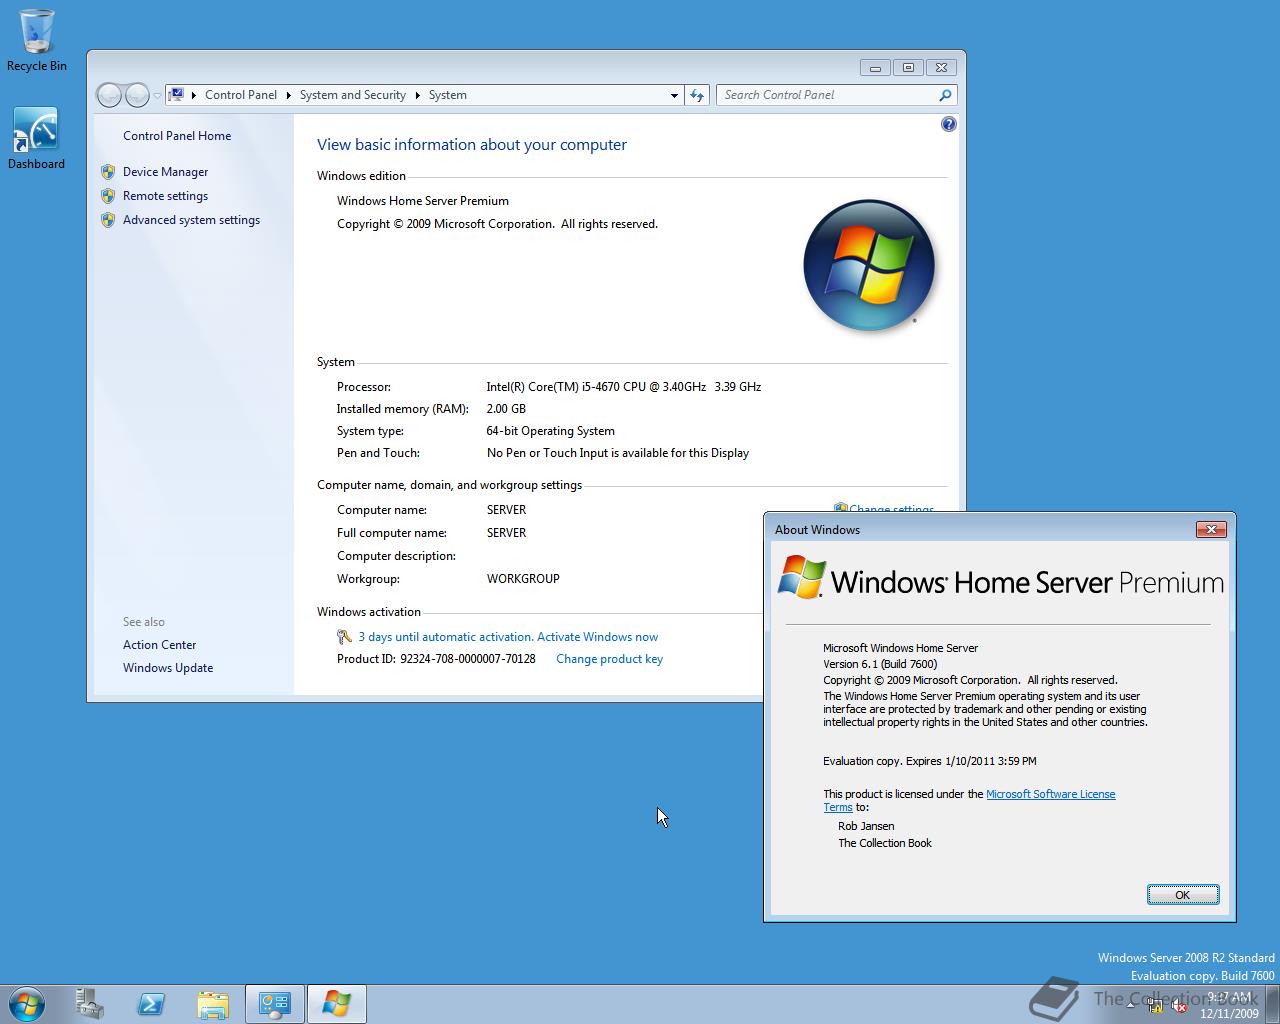The height and width of the screenshot is (1024, 1280).
Task: Click the activation keys icon
Action: coord(345,637)
